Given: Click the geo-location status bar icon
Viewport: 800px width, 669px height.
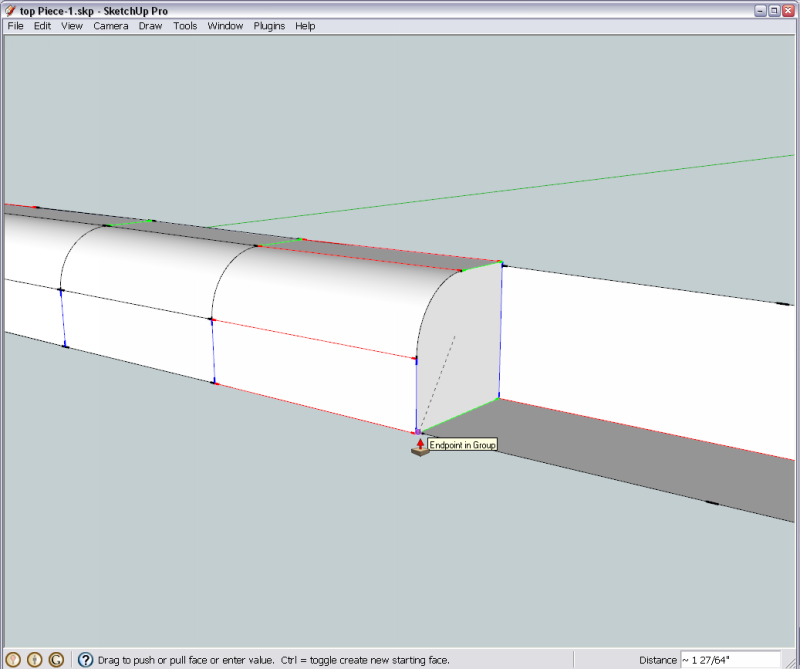Looking at the screenshot, I should 13,660.
